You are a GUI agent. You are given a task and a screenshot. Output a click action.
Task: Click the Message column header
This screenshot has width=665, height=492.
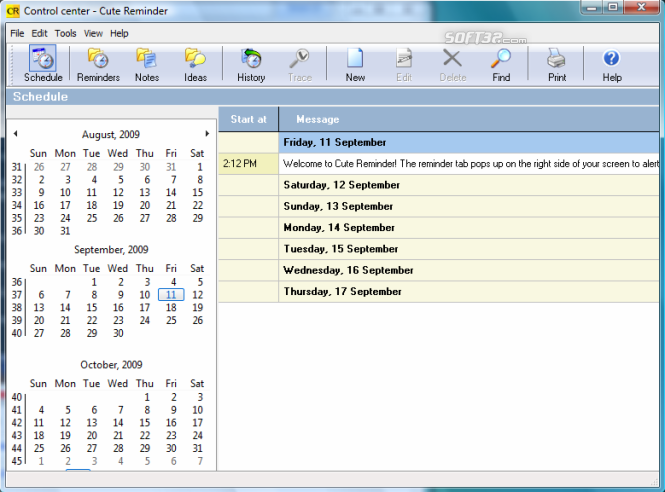469,119
